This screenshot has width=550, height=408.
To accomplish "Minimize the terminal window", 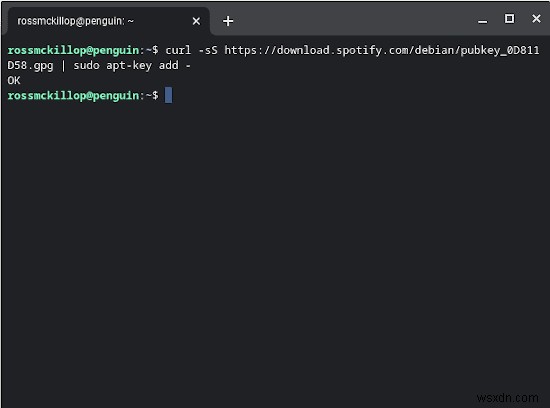I will point(483,21).
